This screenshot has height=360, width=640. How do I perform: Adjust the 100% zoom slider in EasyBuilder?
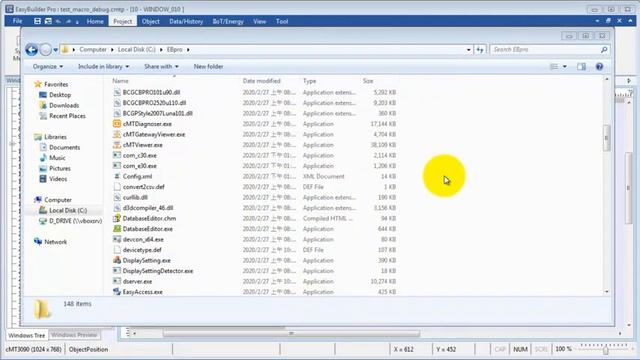[x=606, y=350]
